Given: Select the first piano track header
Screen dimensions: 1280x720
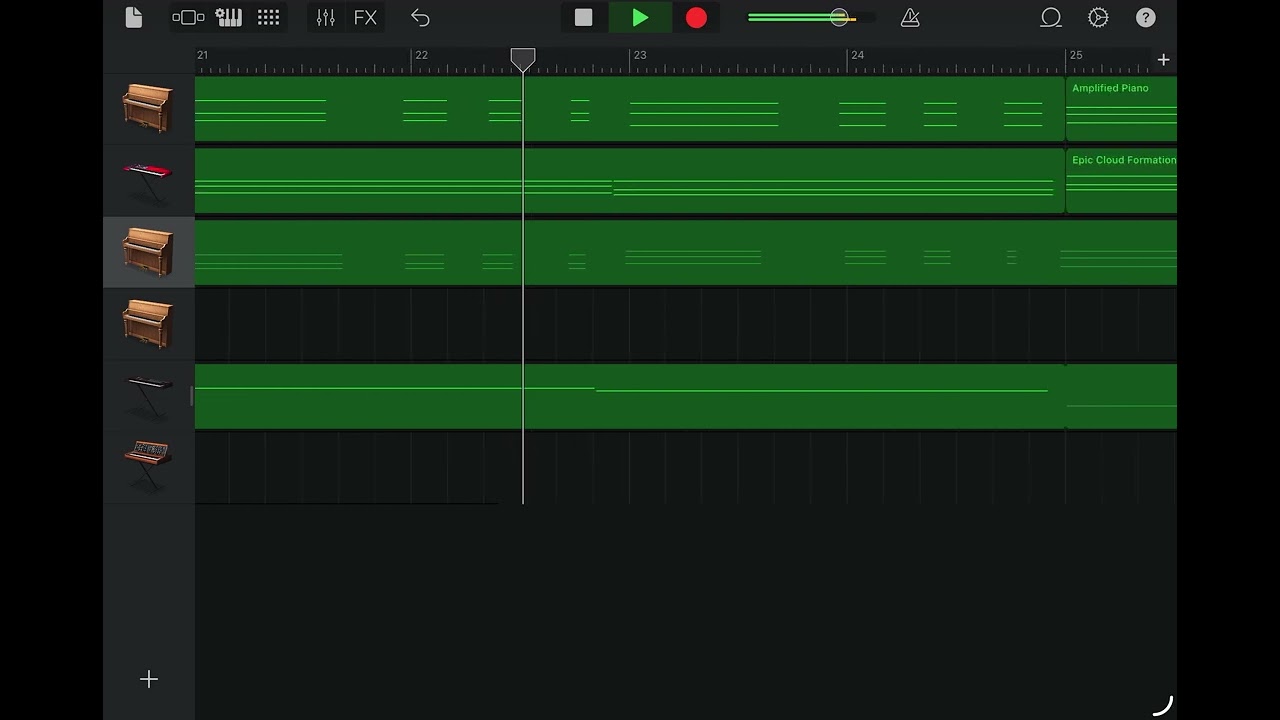Looking at the screenshot, I should click(x=149, y=109).
